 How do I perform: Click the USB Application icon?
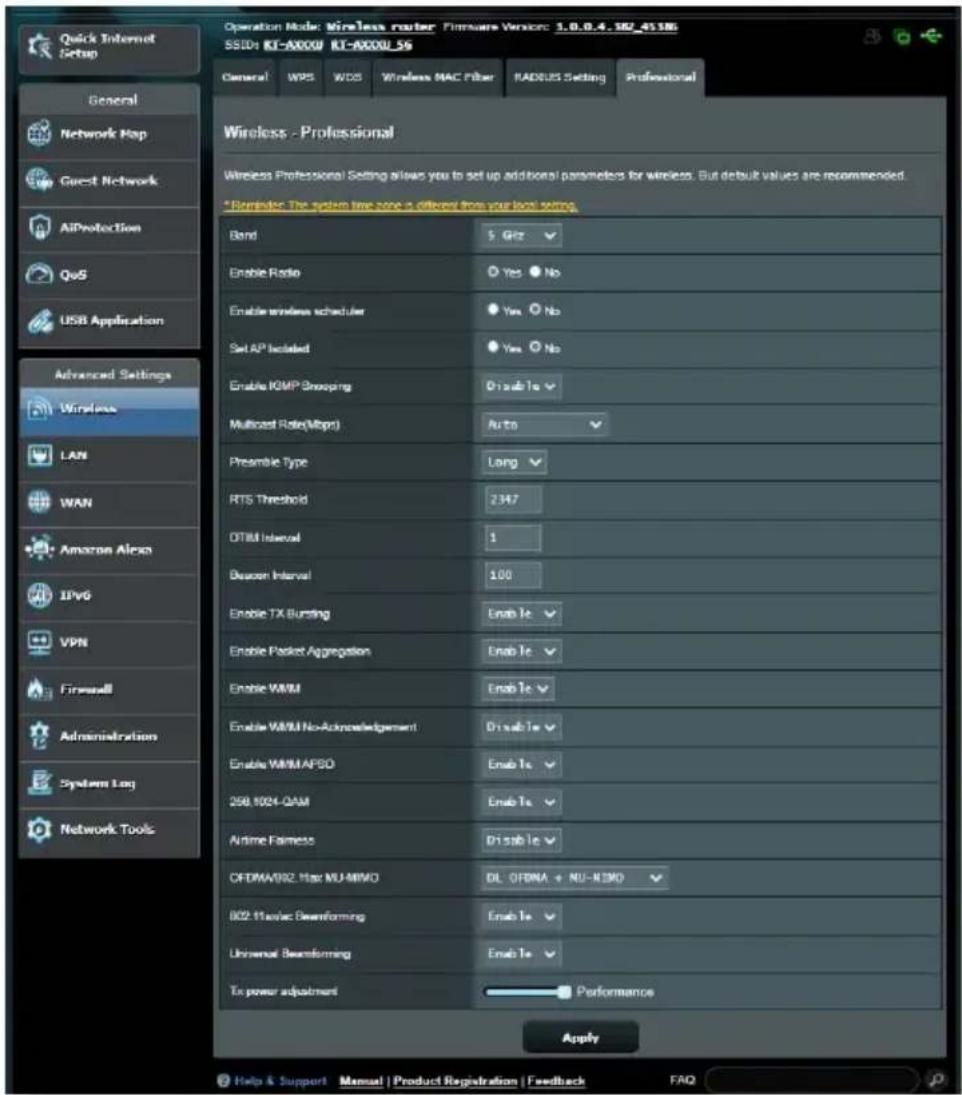(39, 321)
